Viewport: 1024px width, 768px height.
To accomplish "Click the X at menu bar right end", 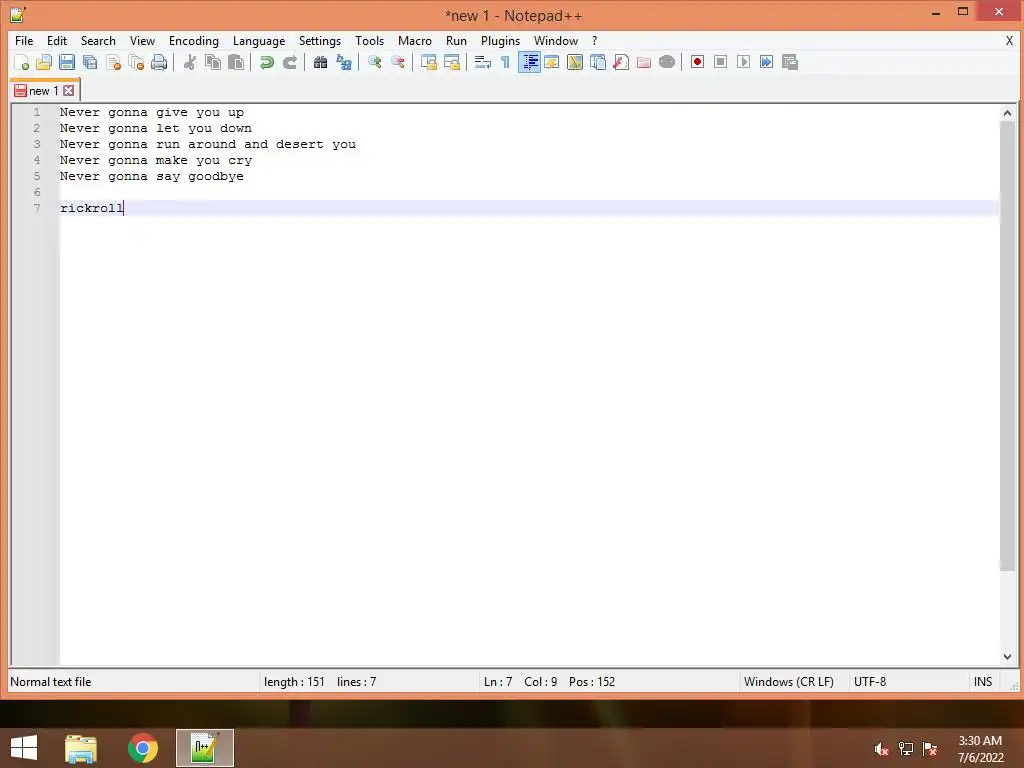I will (1009, 40).
